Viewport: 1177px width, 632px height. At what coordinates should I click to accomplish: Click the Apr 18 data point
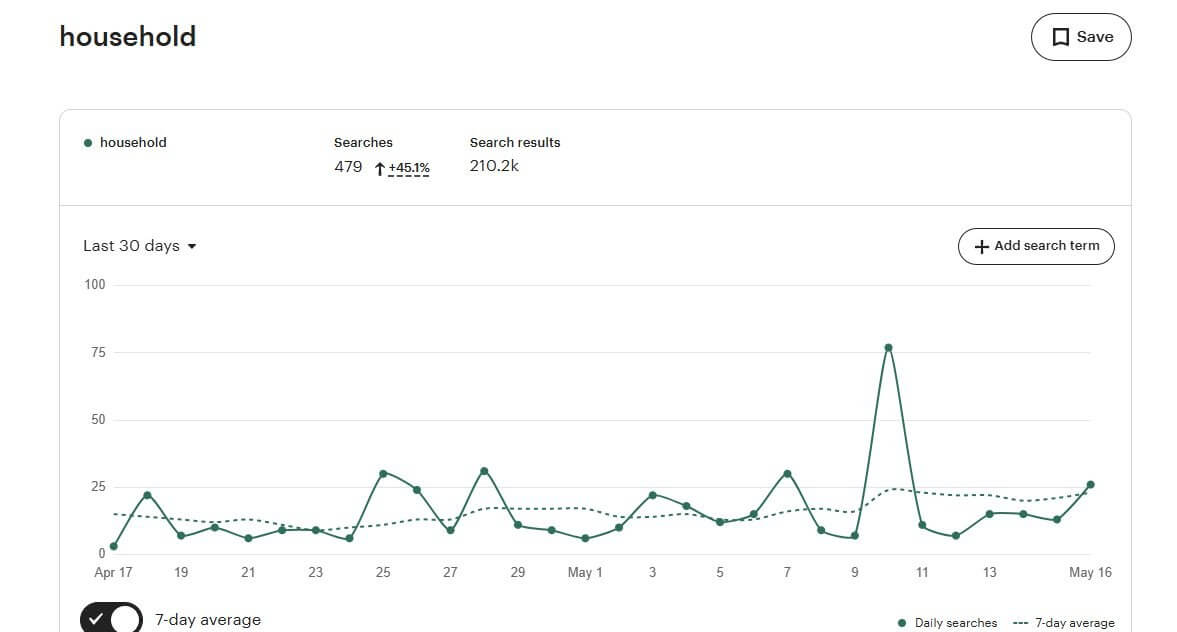[x=147, y=495]
